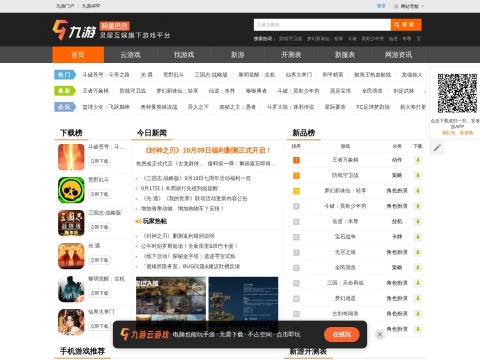Click 梦幻新诛仙：轻享 in the 最新 row
Image resolution: width=480 pixels, height=360 pixels.
click(177, 91)
